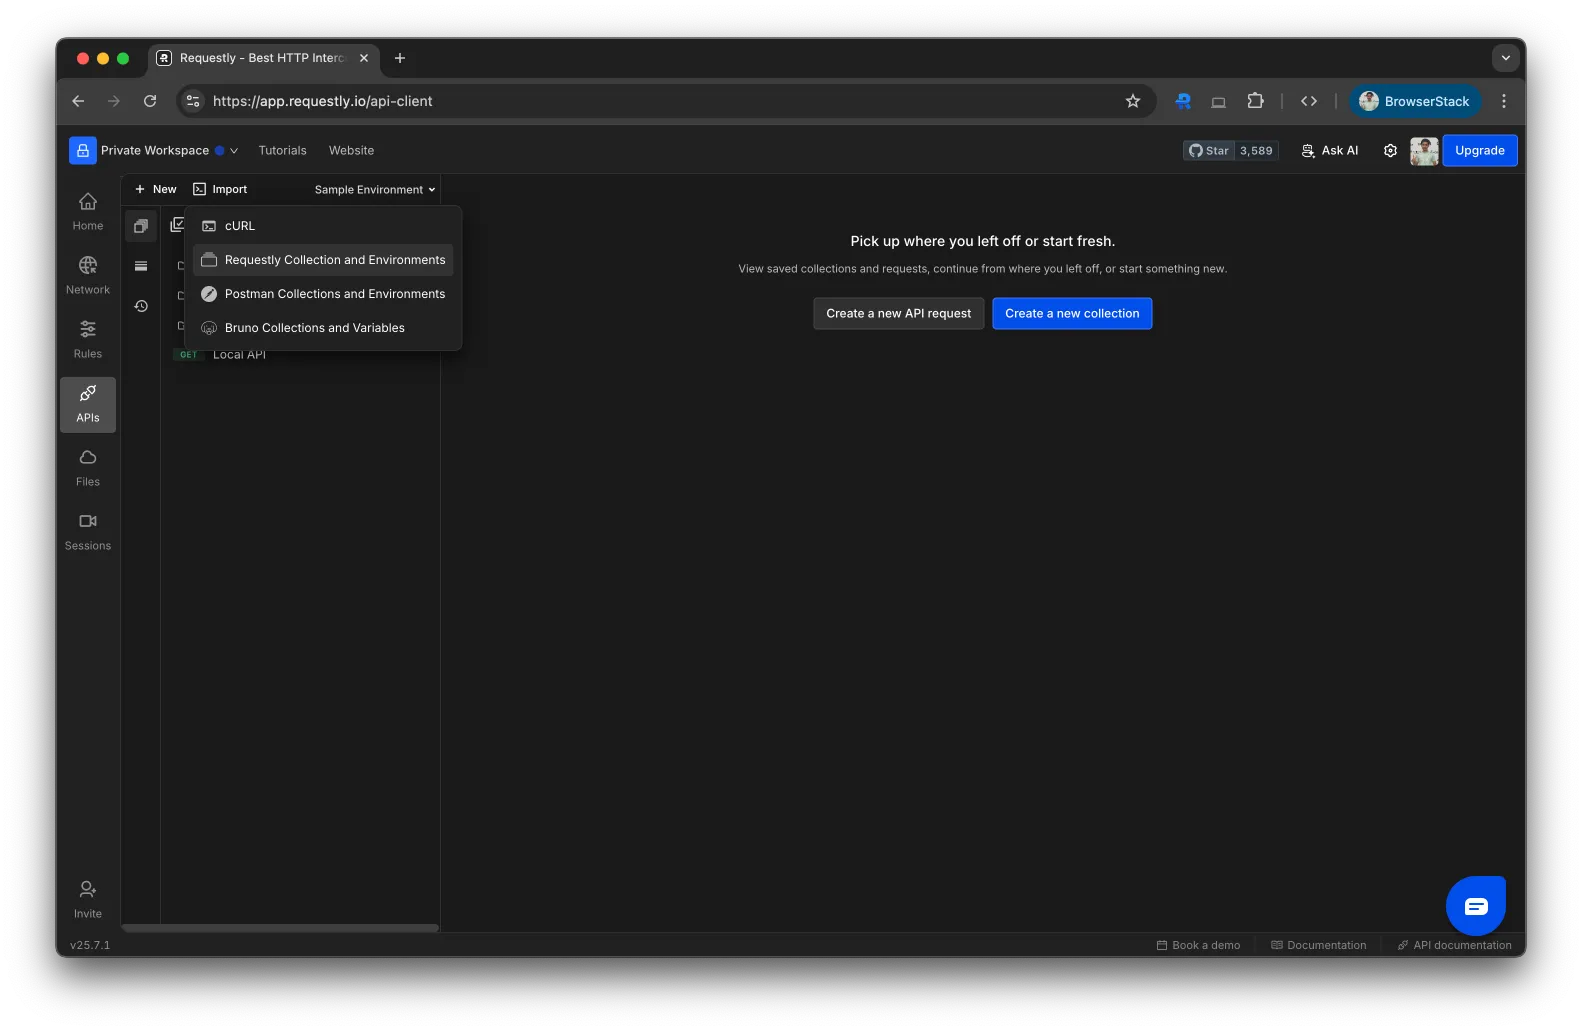This screenshot has width=1582, height=1031.
Task: View site information icon in address bar
Action: pos(193,101)
